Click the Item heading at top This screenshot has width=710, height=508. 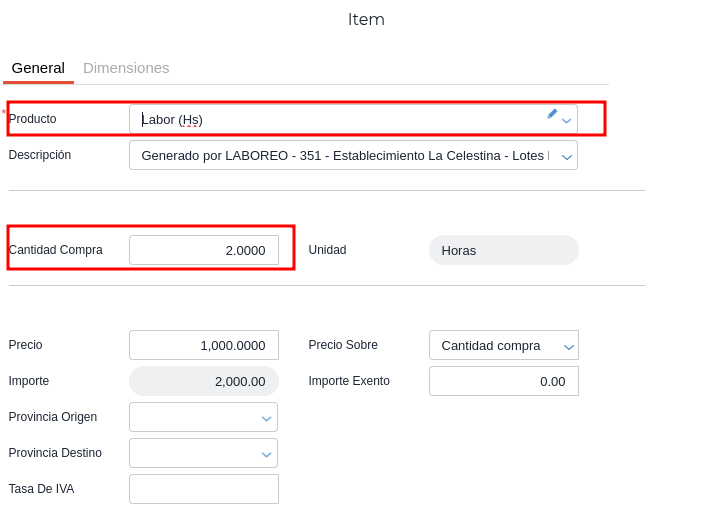[x=366, y=20]
